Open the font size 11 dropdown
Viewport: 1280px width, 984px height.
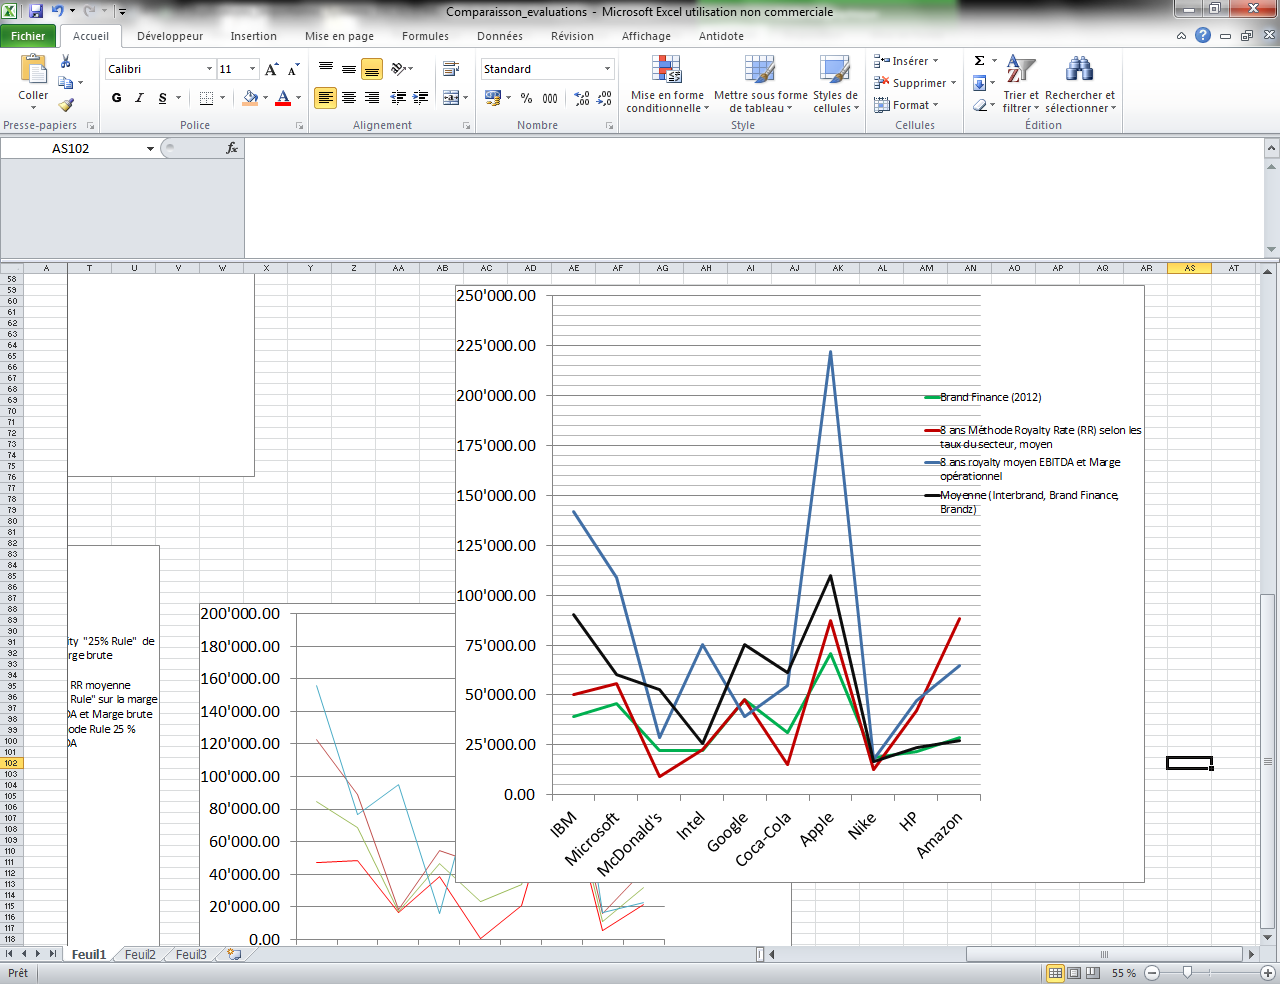(x=252, y=69)
